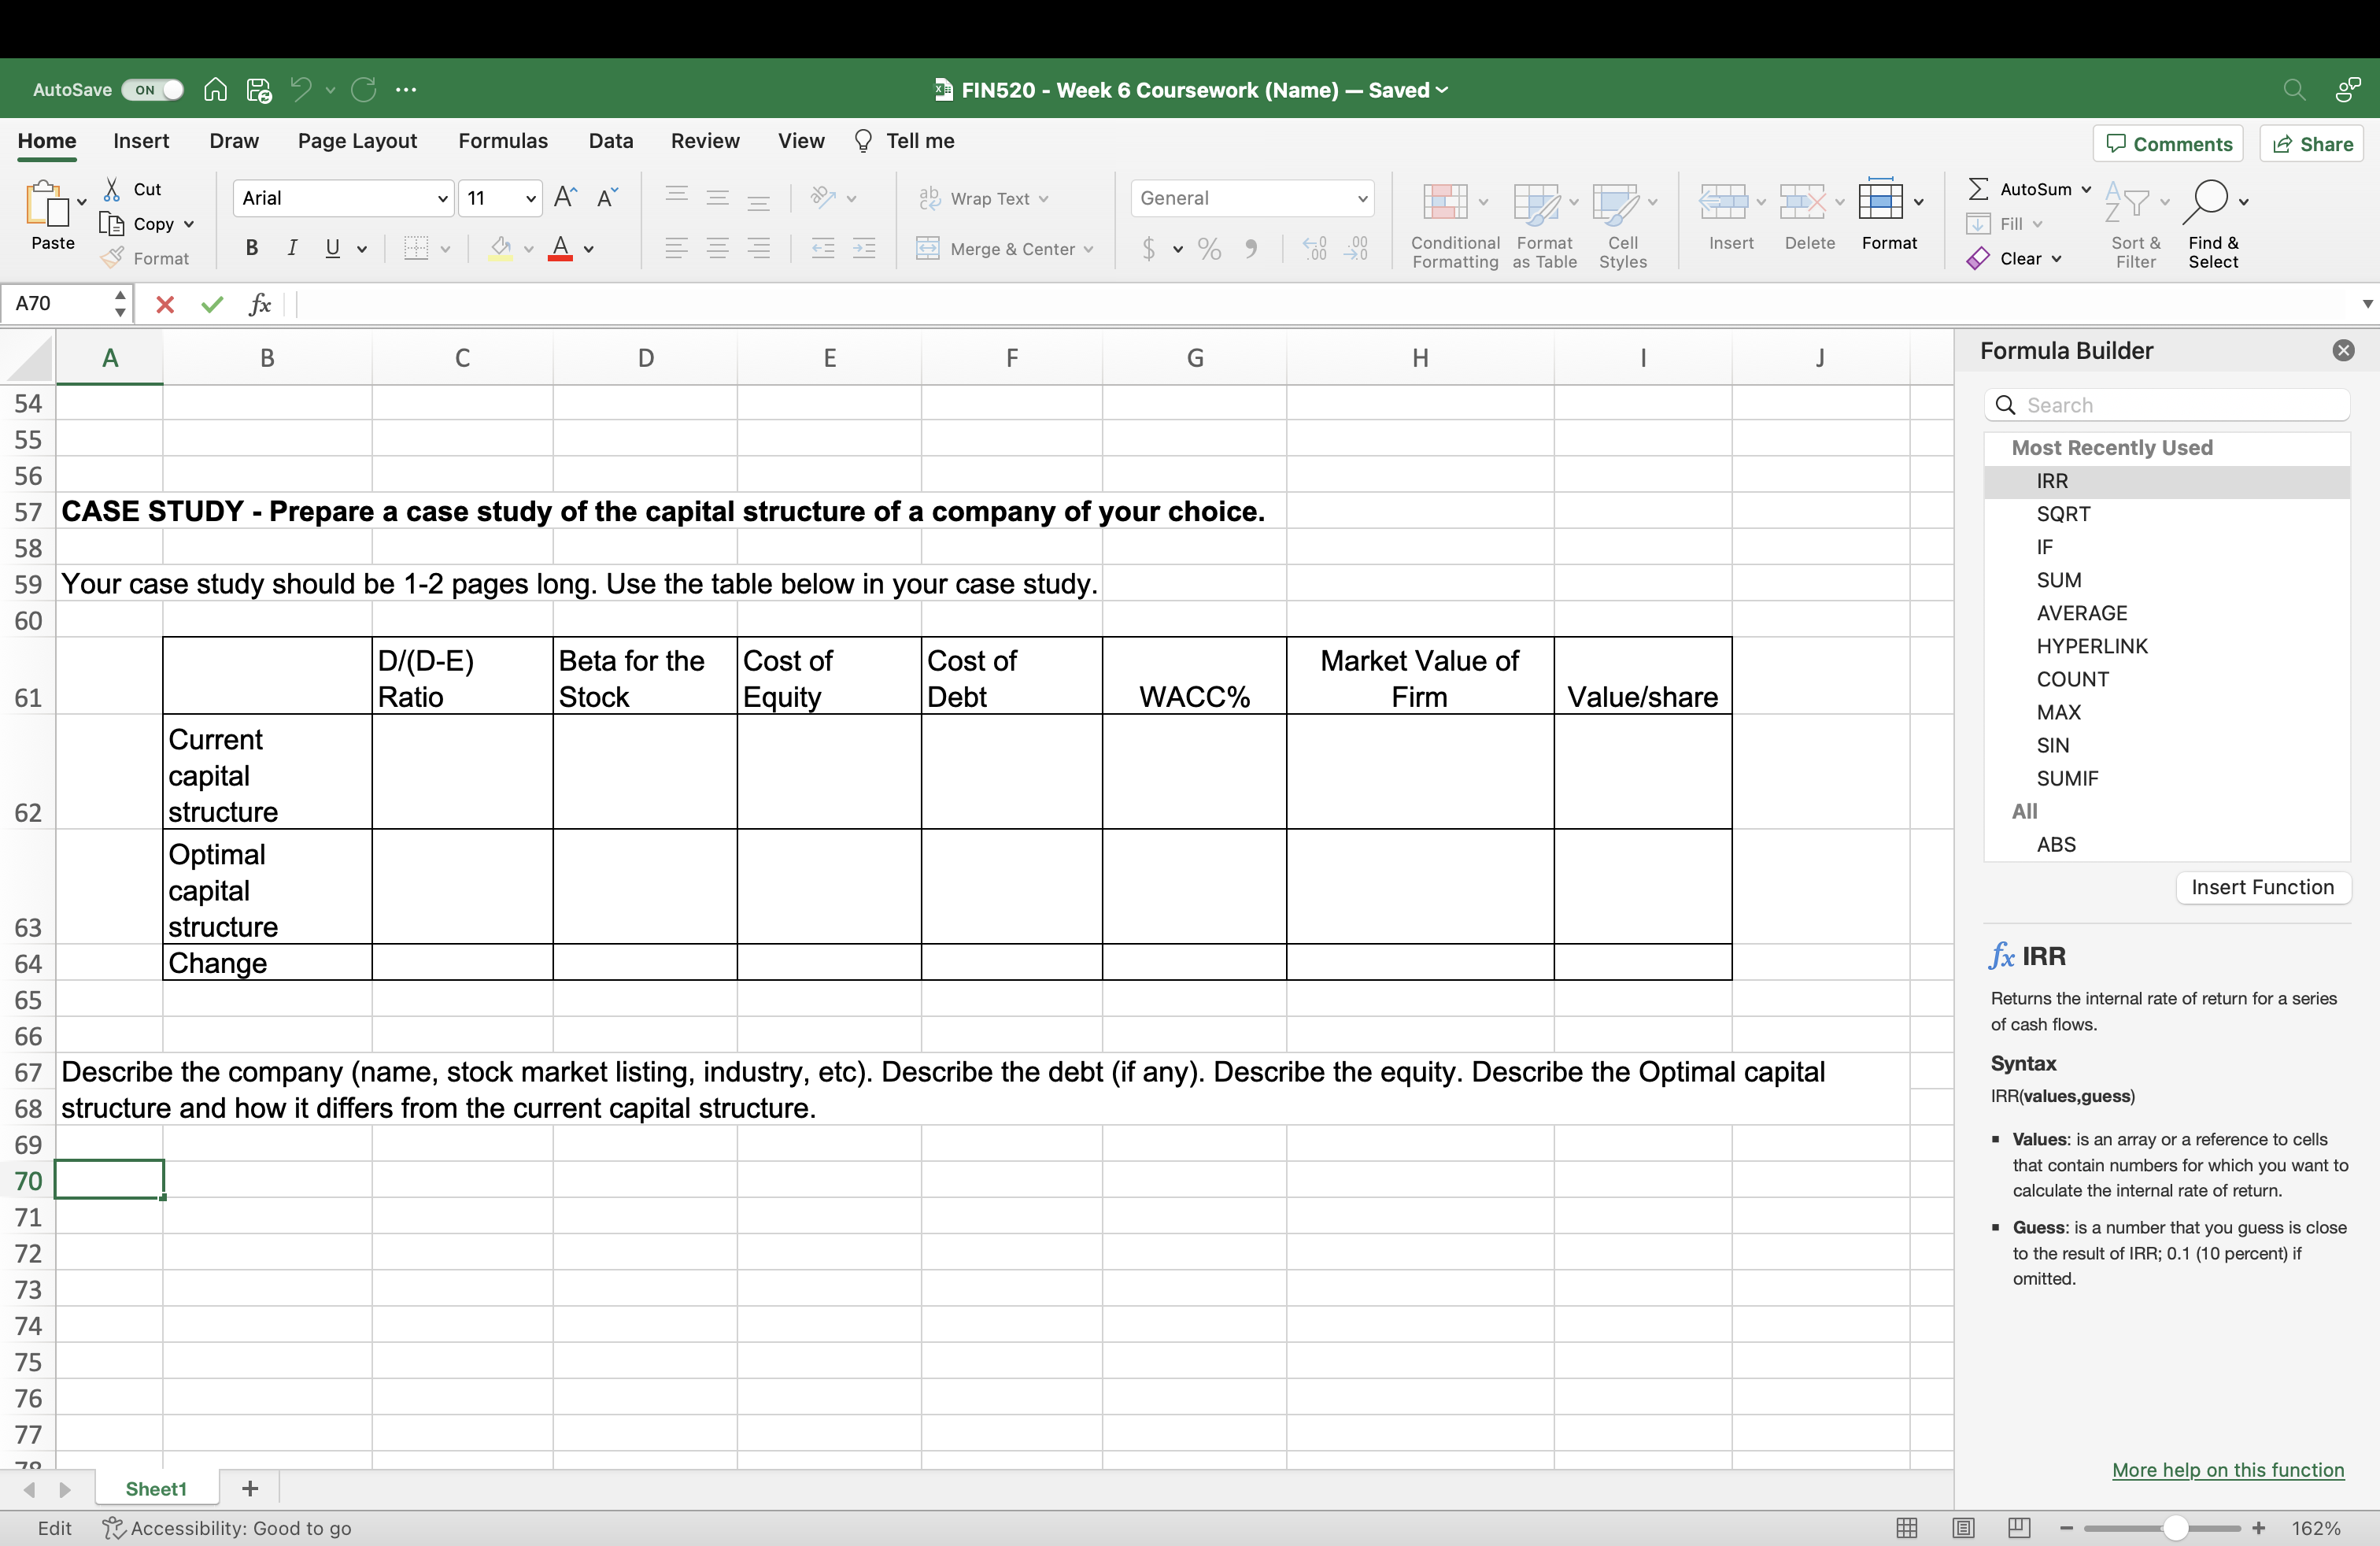Image resolution: width=2380 pixels, height=1546 pixels.
Task: Open the Home icon in title bar
Action: coord(215,90)
